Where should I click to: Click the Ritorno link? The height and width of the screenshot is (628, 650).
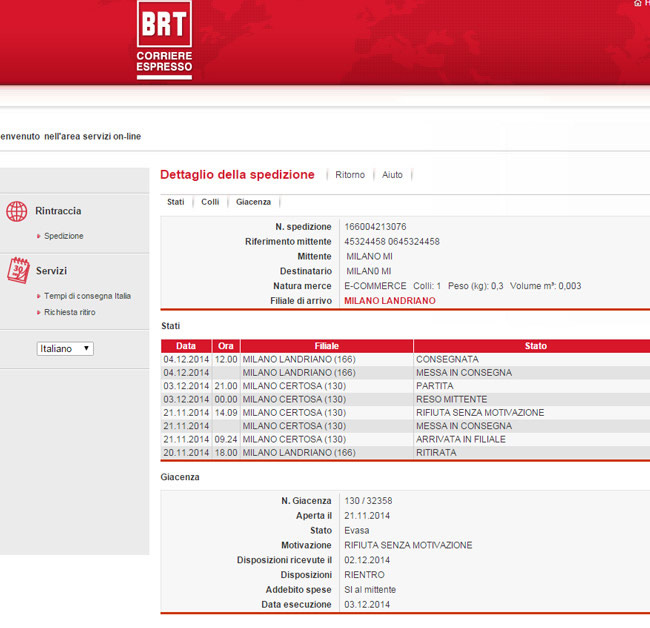350,175
